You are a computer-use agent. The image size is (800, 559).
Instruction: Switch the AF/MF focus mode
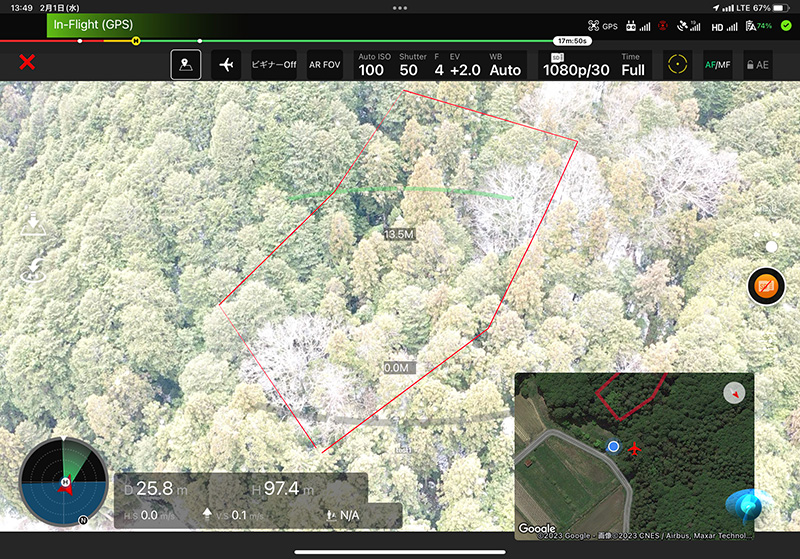click(717, 65)
